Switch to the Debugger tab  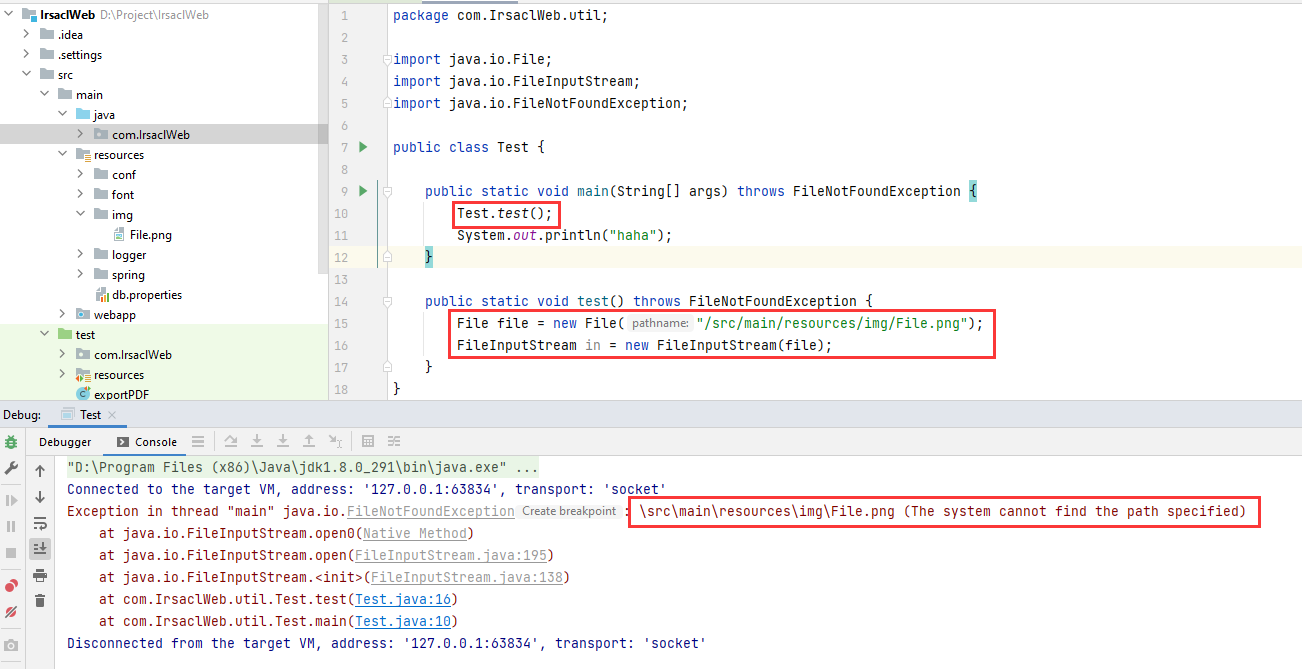[64, 441]
